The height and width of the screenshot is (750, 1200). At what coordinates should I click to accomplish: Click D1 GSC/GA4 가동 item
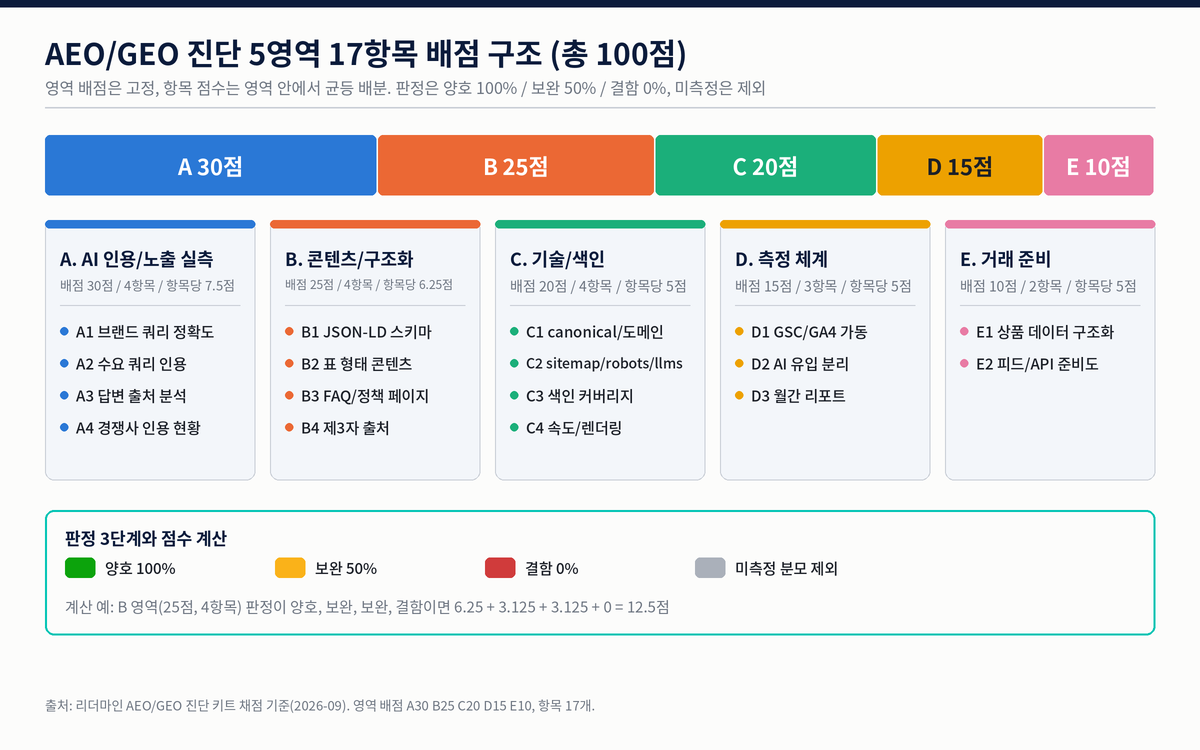click(x=801, y=332)
